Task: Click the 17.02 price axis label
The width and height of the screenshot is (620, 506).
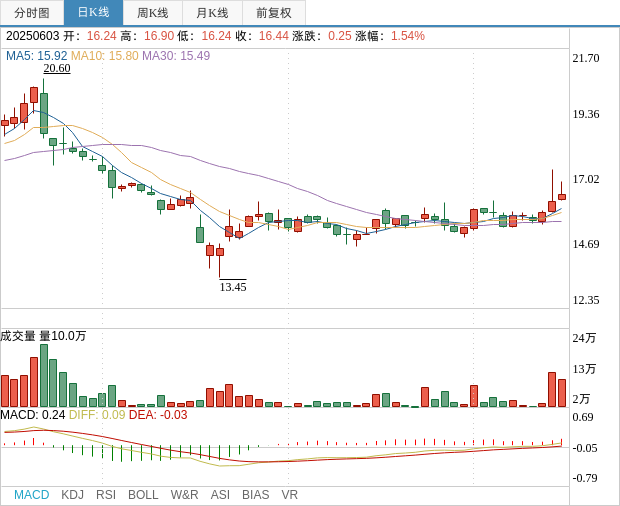Action: (x=586, y=179)
